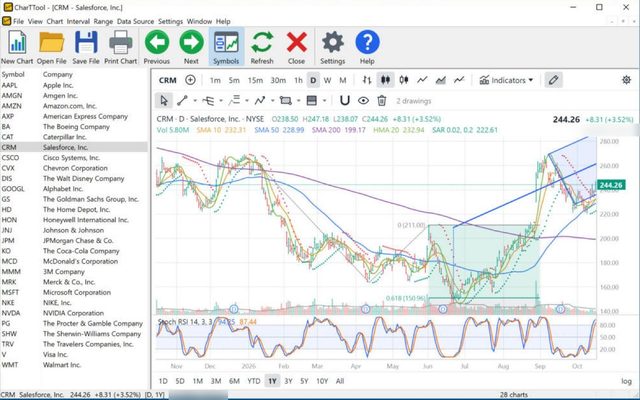Expand the pattern tool options arrow
Screen dimensions: 640x400
(273, 100)
